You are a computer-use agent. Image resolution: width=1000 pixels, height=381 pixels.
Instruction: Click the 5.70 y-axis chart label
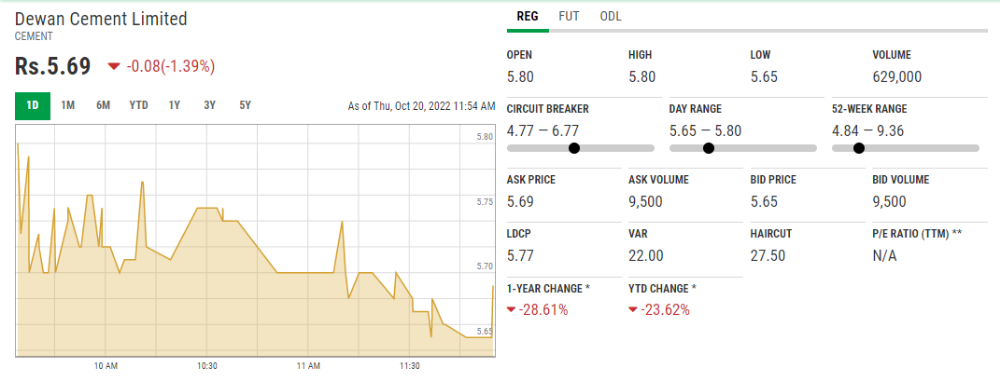click(x=485, y=267)
